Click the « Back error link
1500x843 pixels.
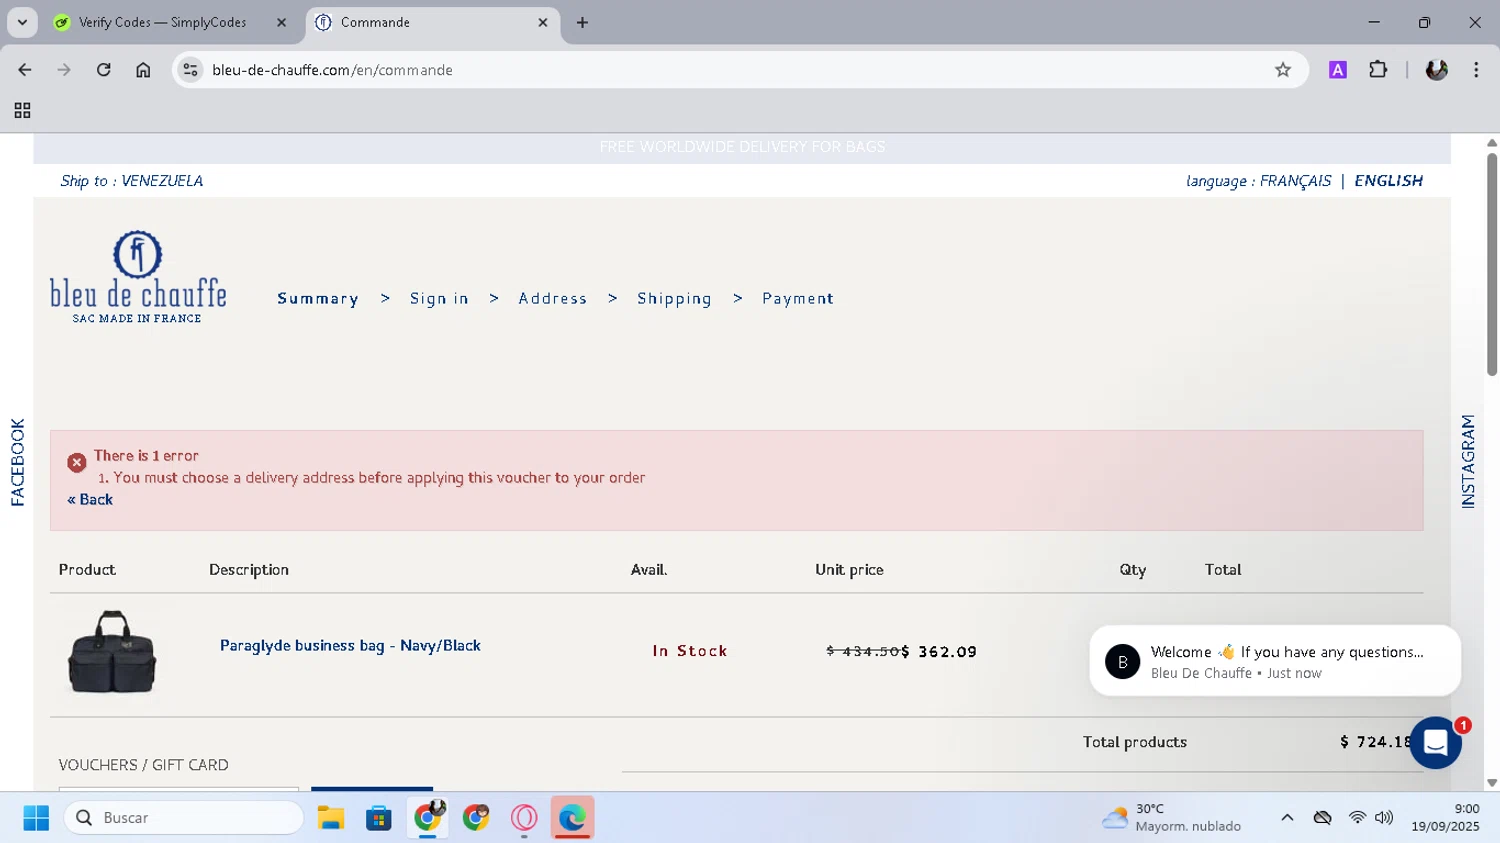pyautogui.click(x=90, y=500)
